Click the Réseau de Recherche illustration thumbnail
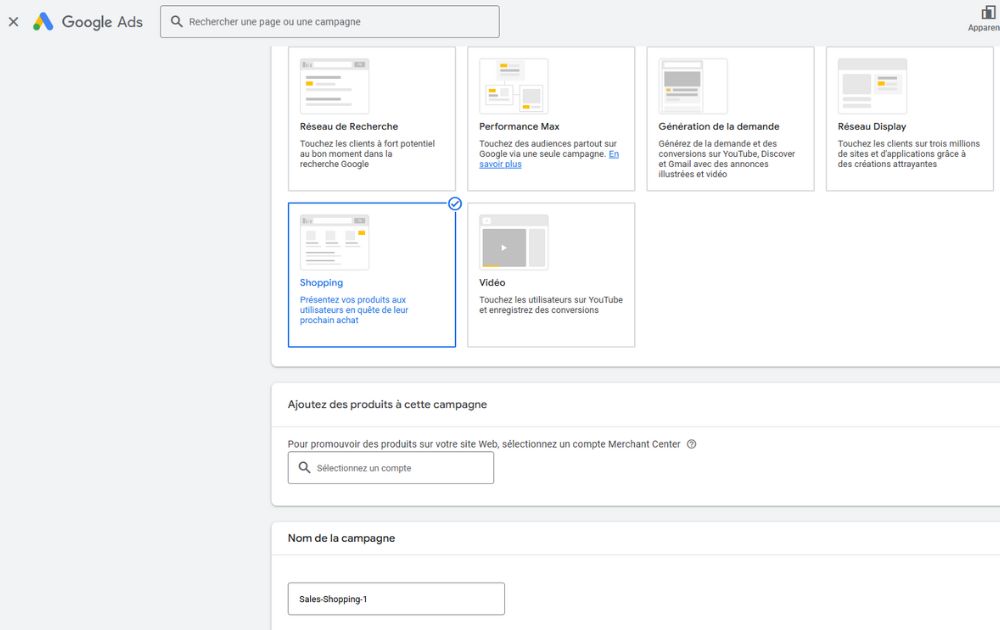Screen dimensions: 1000x630 click(334, 86)
